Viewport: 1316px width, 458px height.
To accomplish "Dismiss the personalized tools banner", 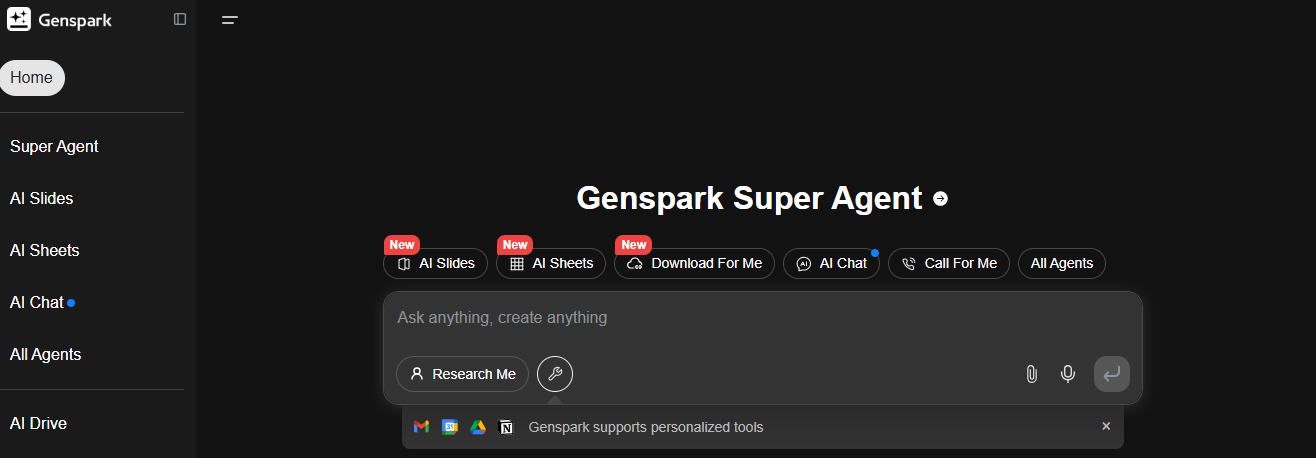I will click(x=1106, y=426).
